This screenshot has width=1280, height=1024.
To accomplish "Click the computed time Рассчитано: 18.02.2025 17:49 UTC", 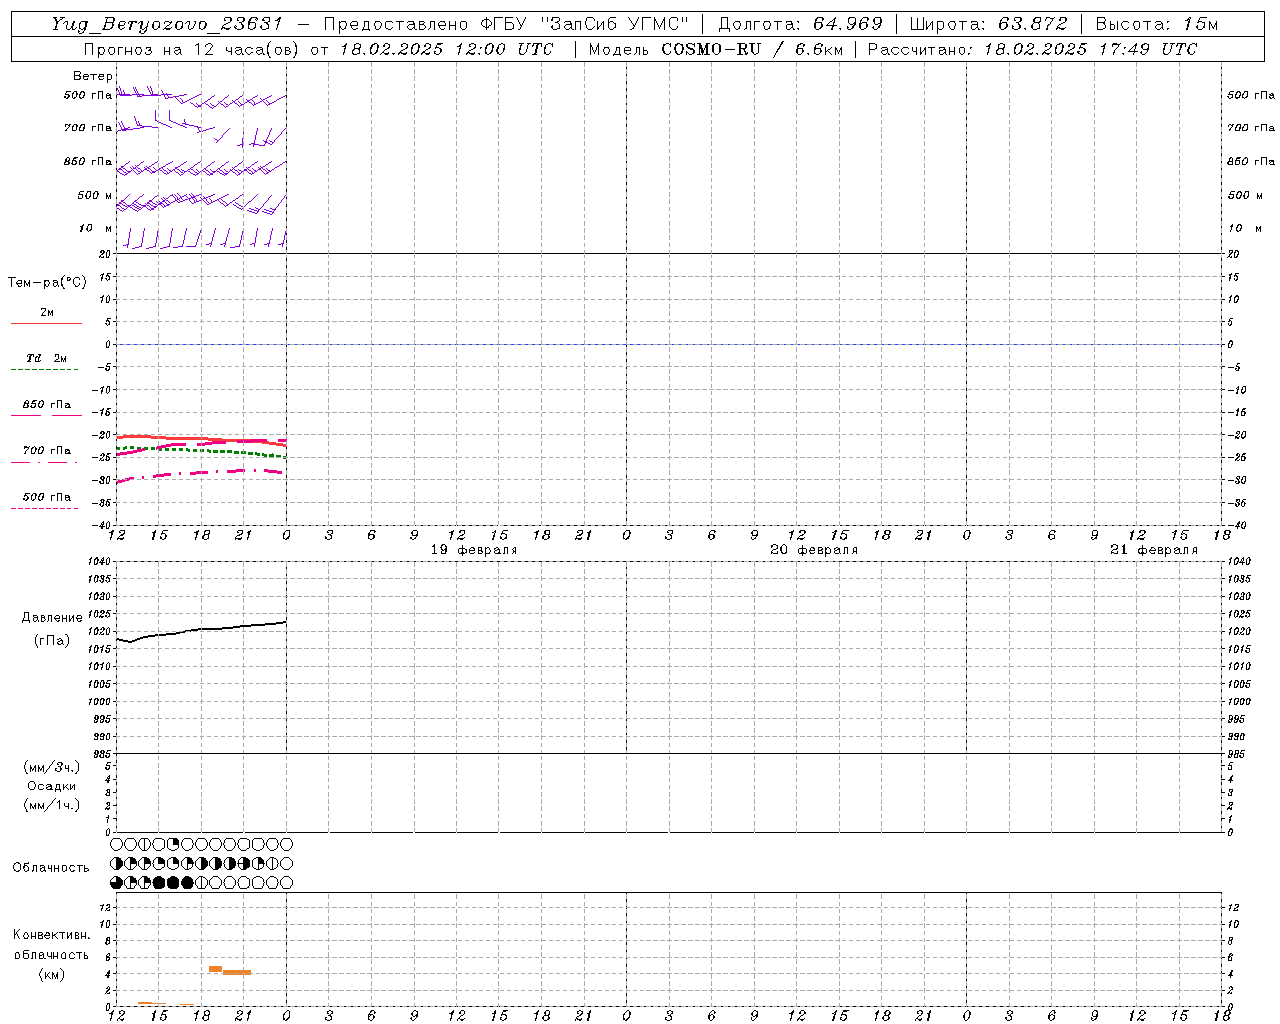I will click(x=1032, y=49).
